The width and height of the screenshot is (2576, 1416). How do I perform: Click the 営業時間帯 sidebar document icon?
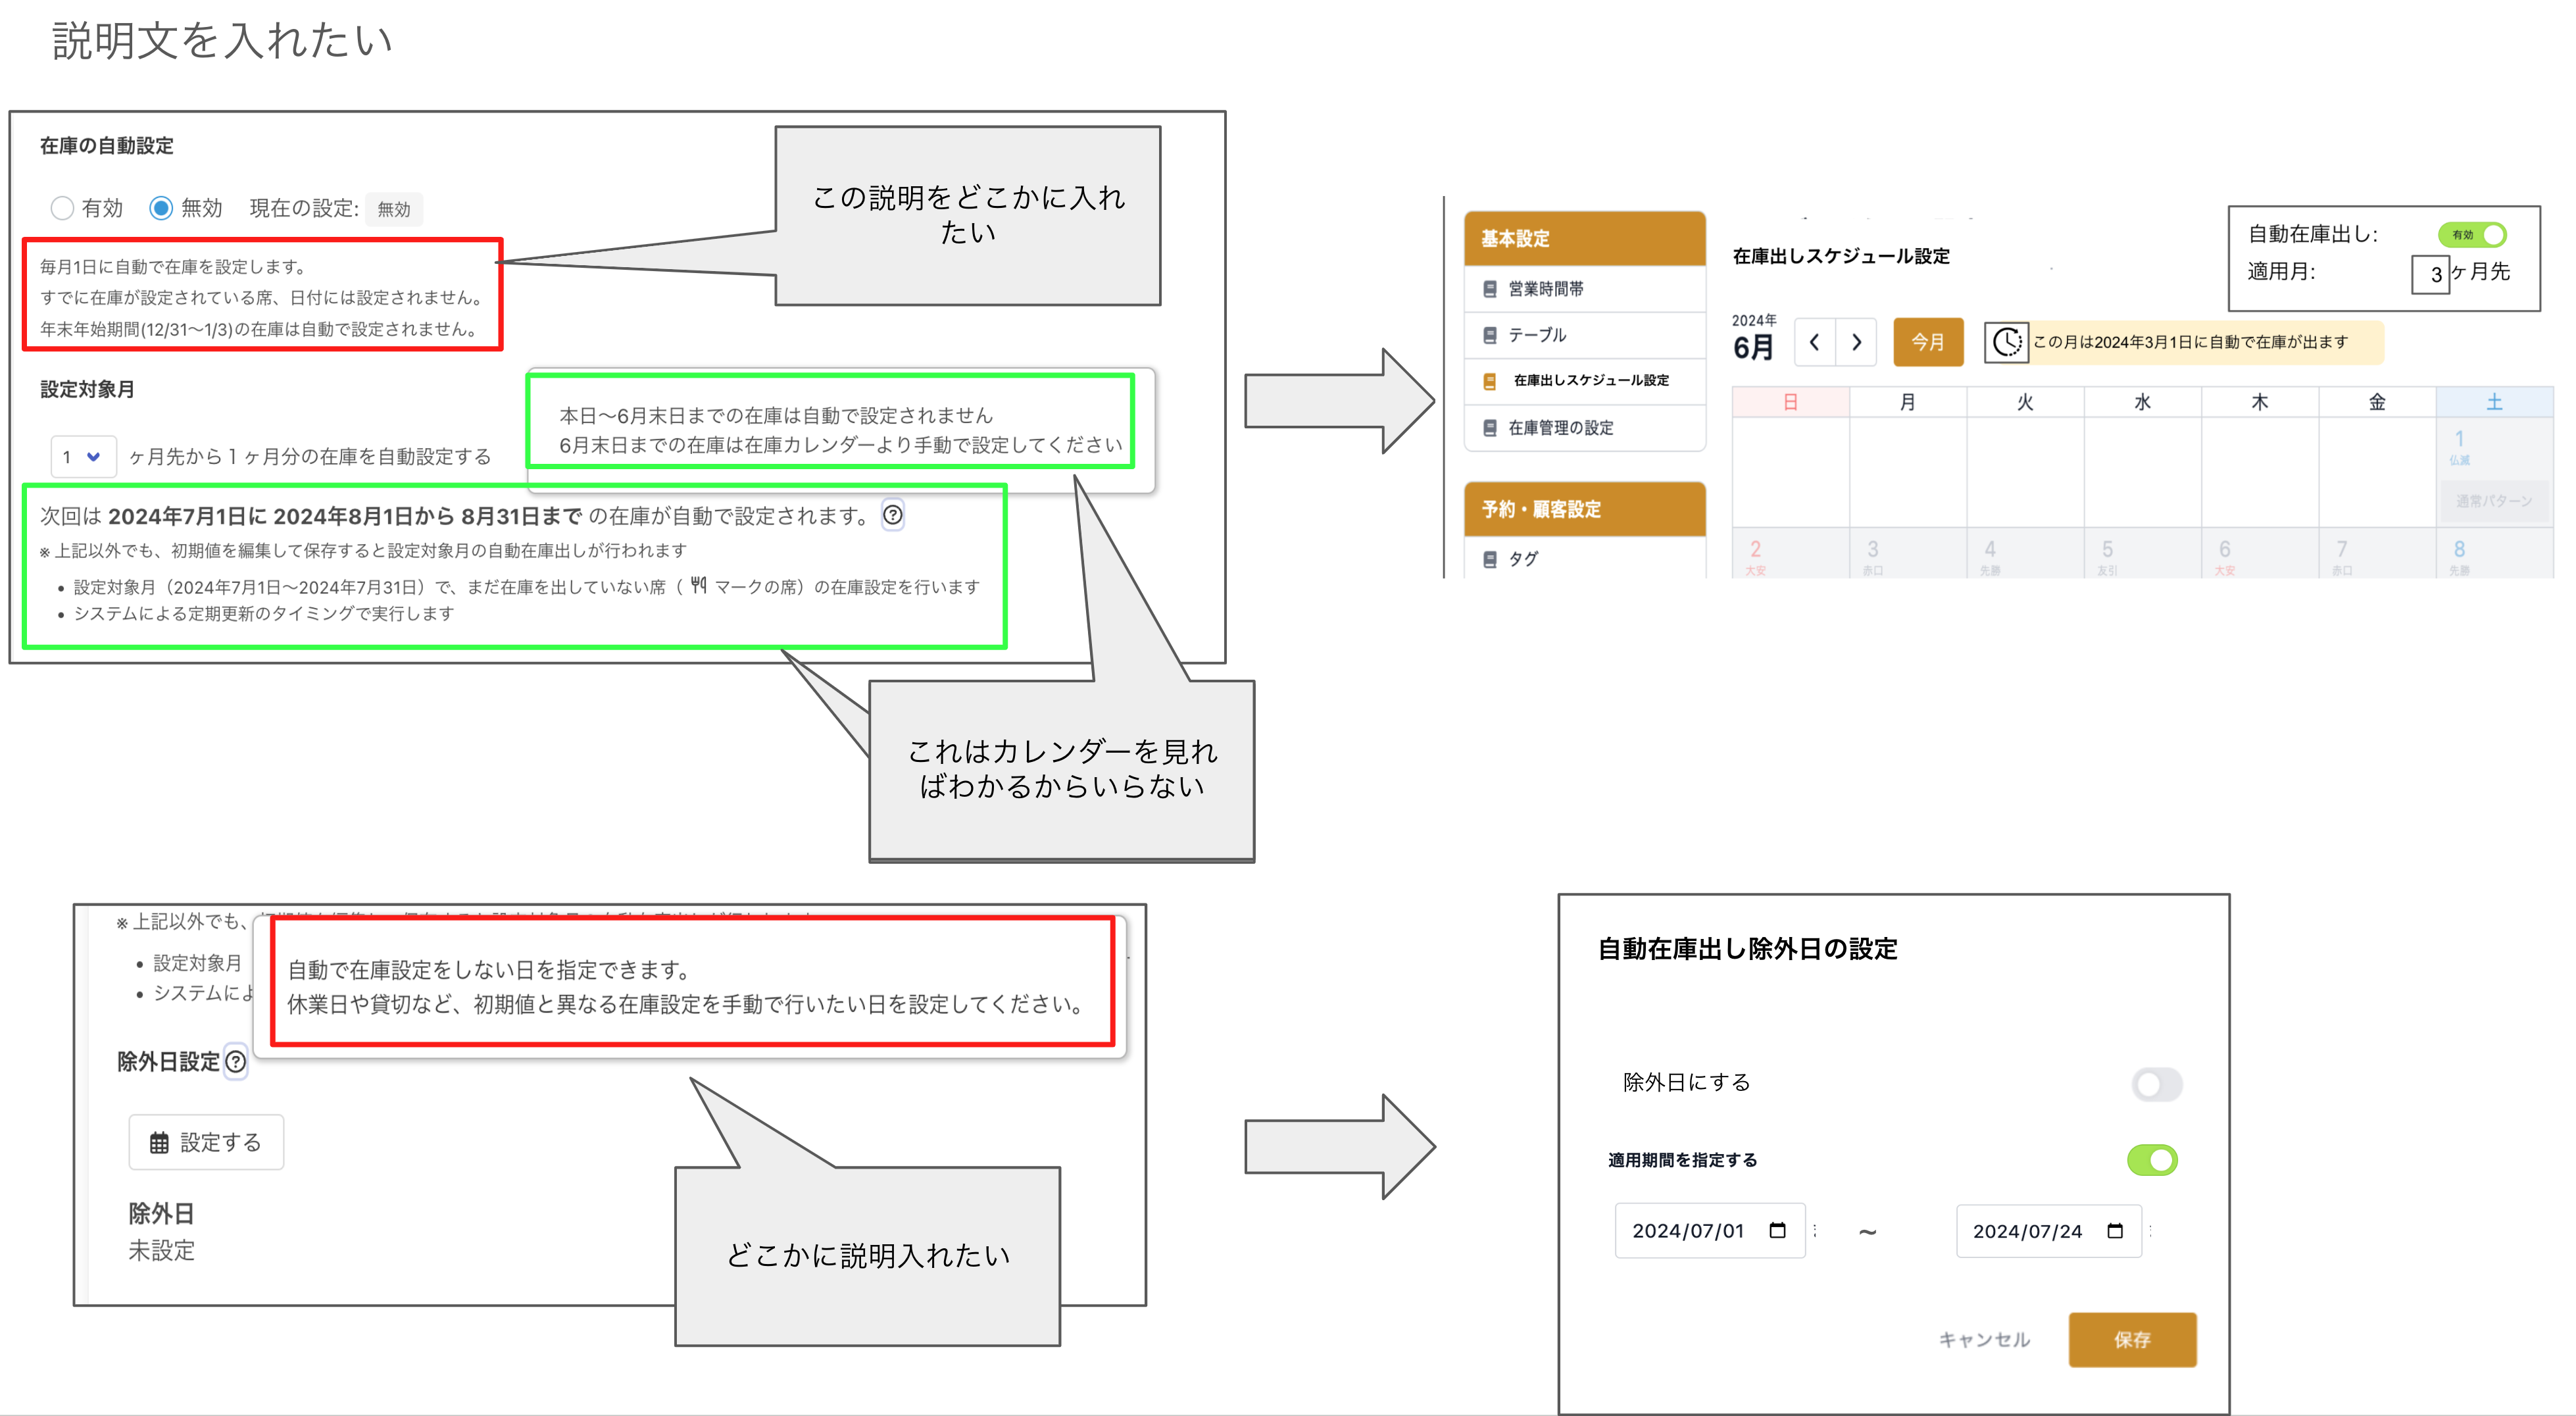point(1490,289)
